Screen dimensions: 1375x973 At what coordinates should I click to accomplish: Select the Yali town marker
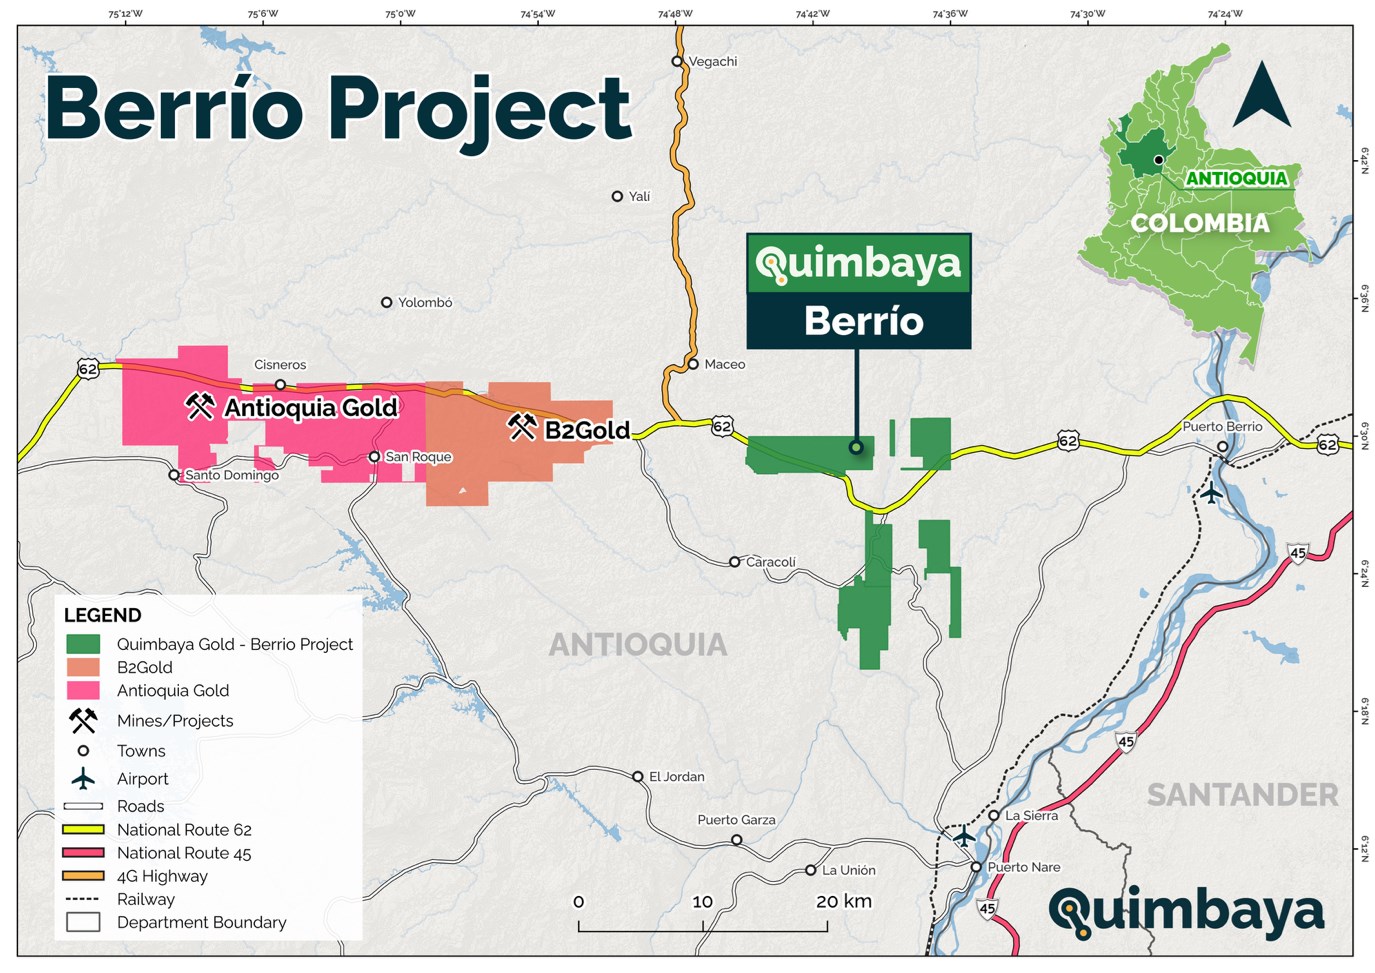617,196
